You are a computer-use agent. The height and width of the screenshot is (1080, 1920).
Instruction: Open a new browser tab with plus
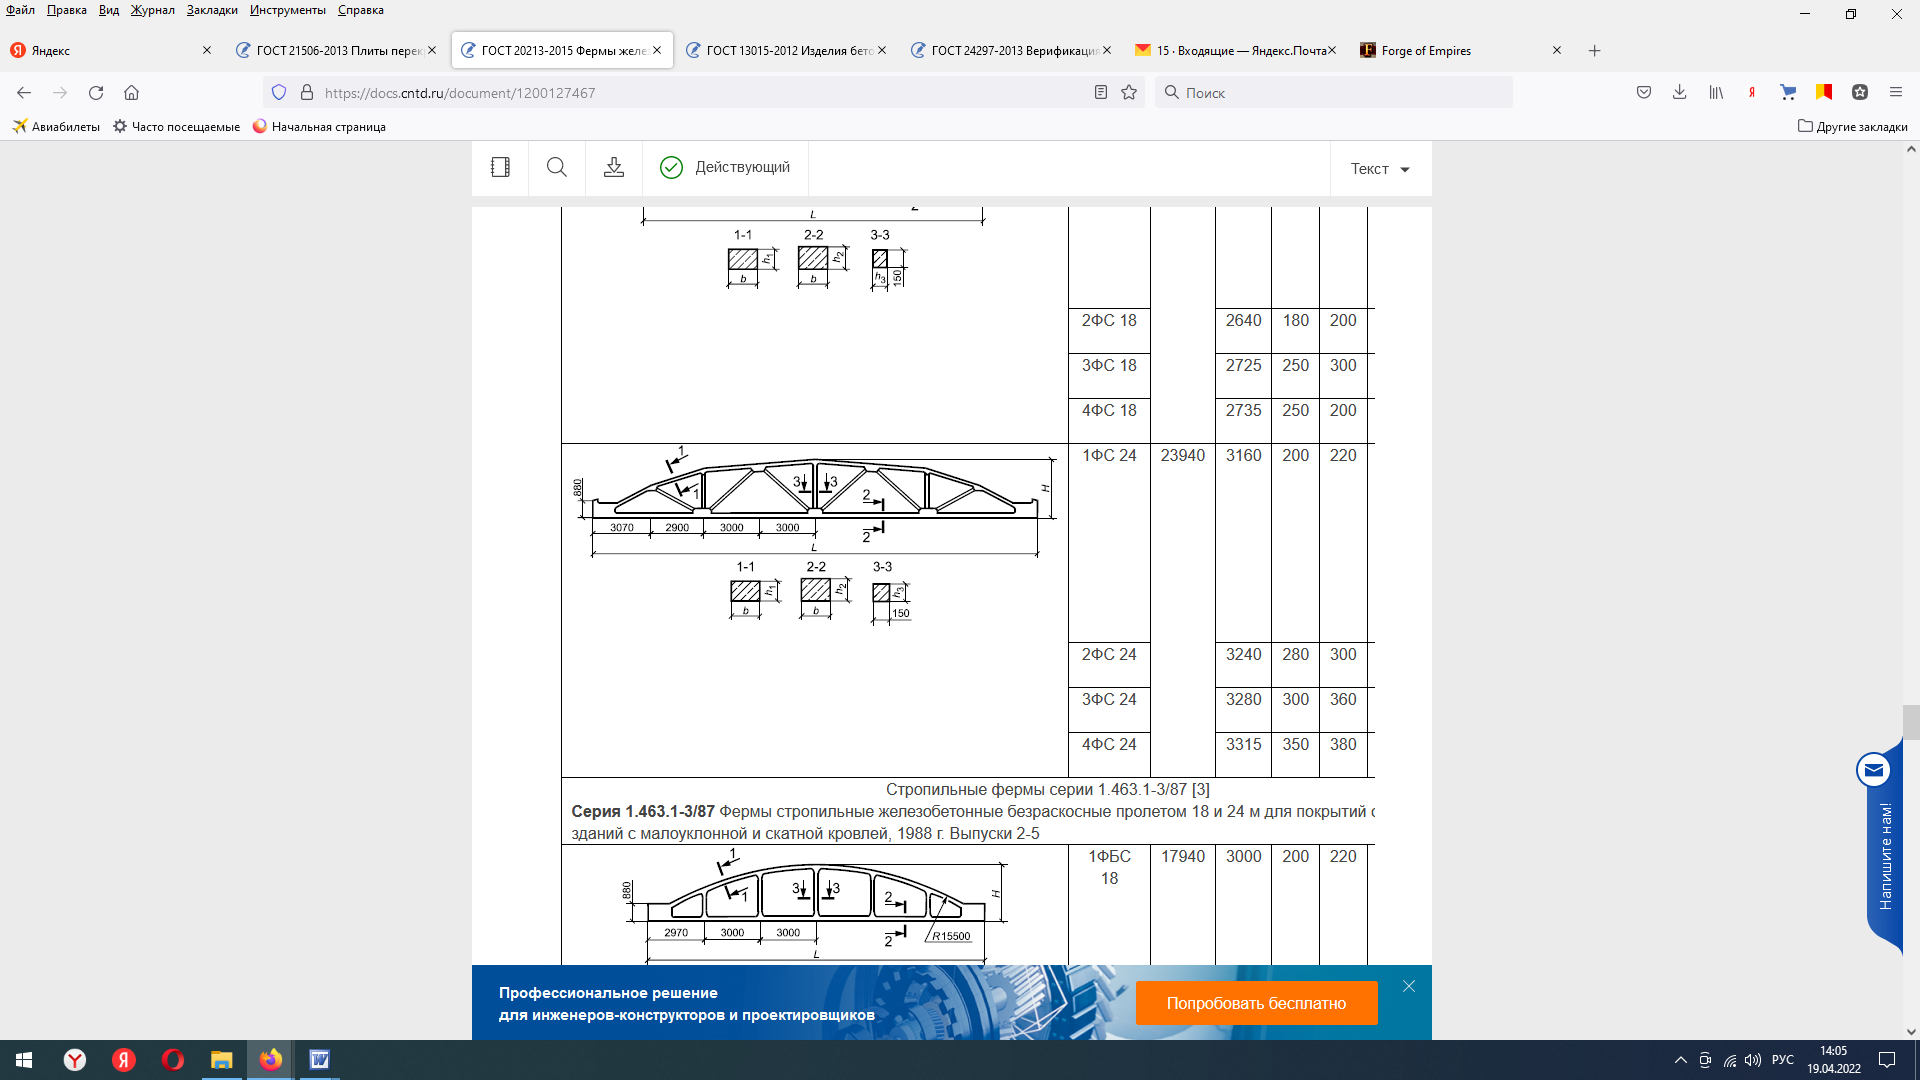(x=1595, y=51)
